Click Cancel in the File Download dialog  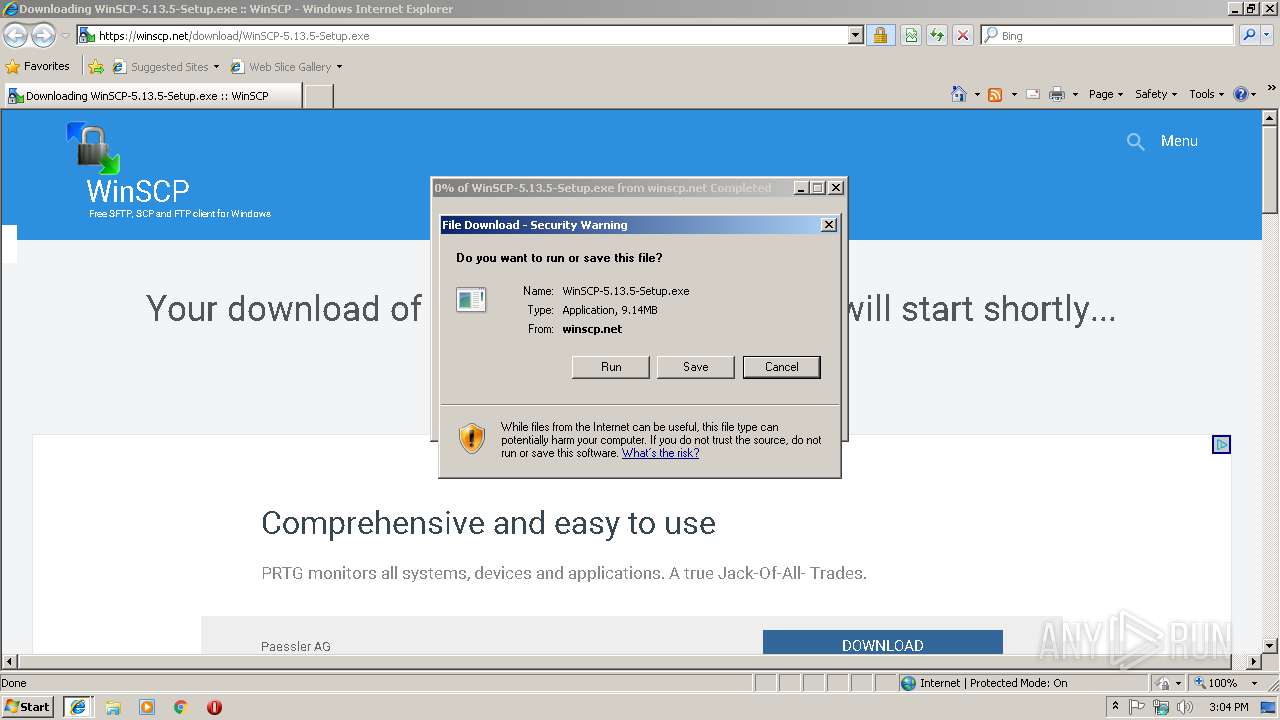(x=782, y=367)
